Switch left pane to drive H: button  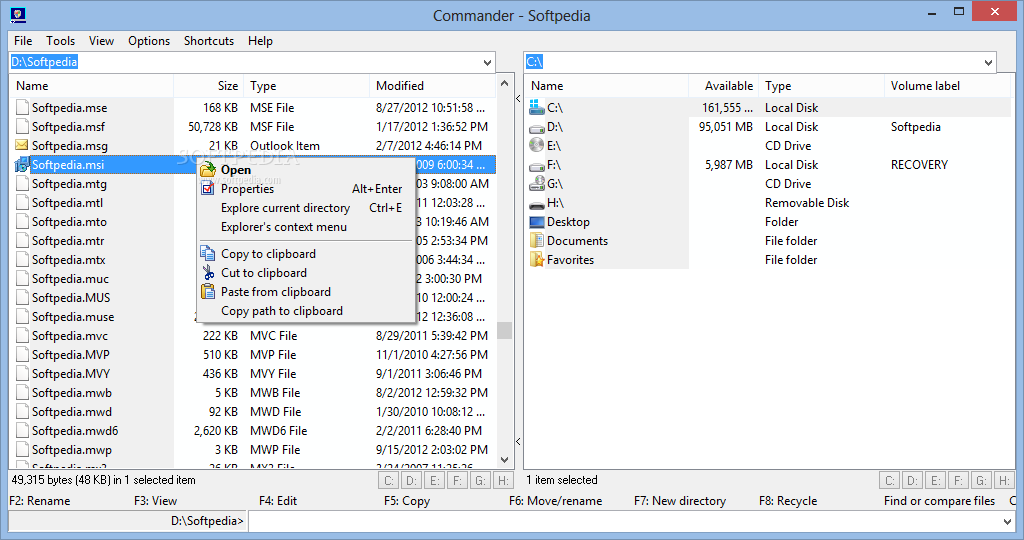pos(503,481)
